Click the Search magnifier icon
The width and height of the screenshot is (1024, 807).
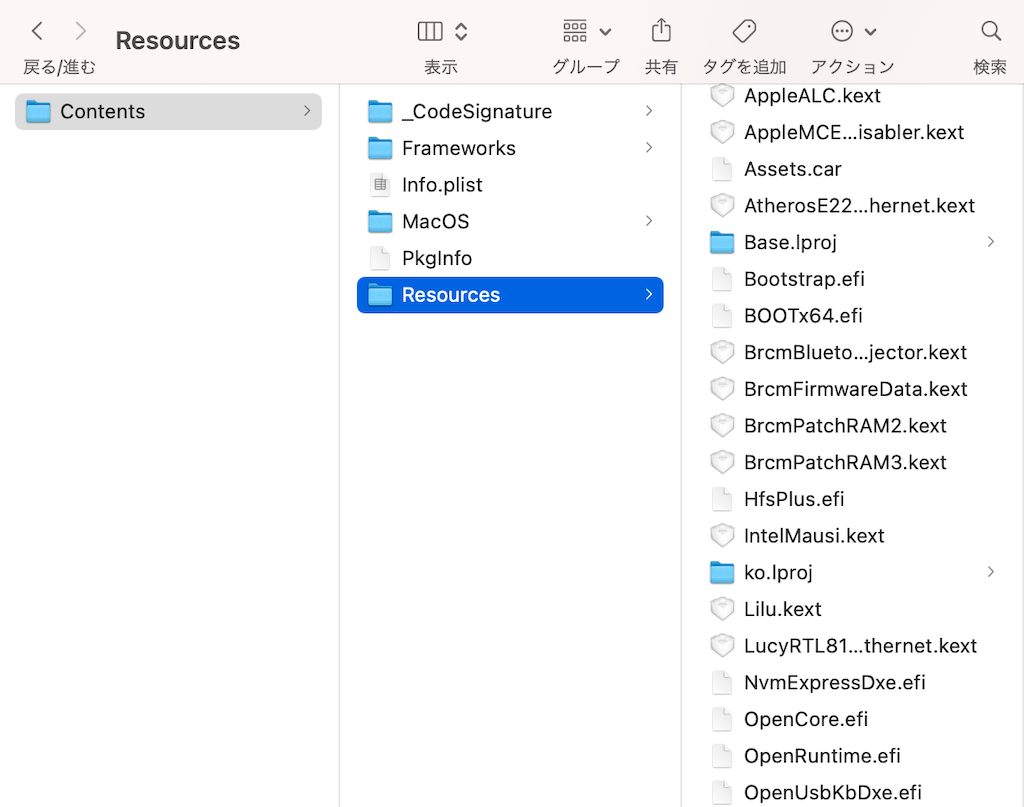click(991, 31)
